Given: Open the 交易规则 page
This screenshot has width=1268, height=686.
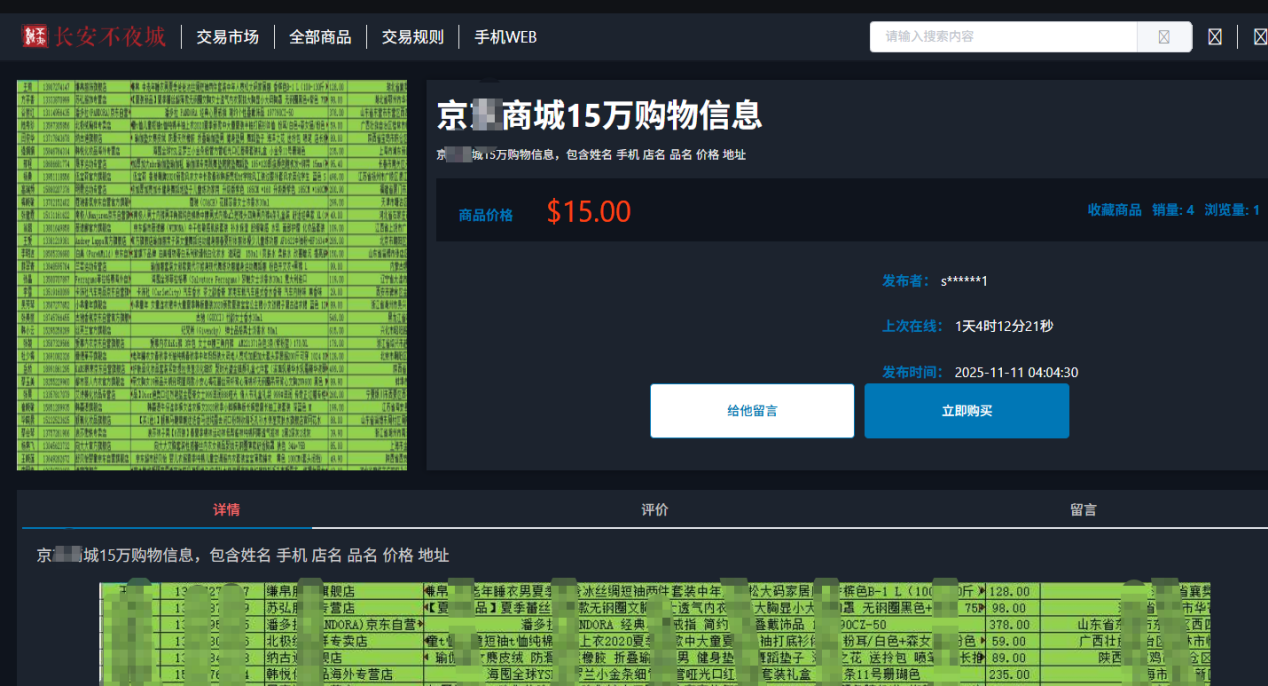Looking at the screenshot, I should (412, 37).
